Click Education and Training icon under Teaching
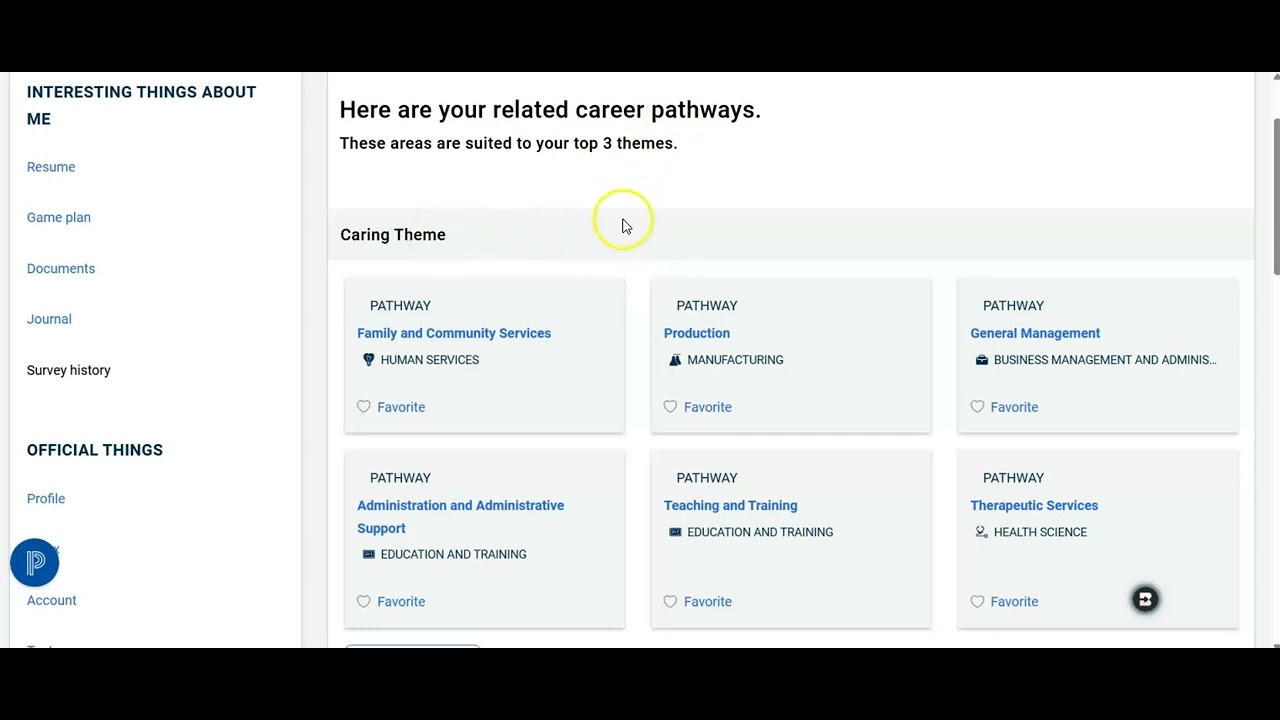Viewport: 1280px width, 720px height. click(x=675, y=532)
